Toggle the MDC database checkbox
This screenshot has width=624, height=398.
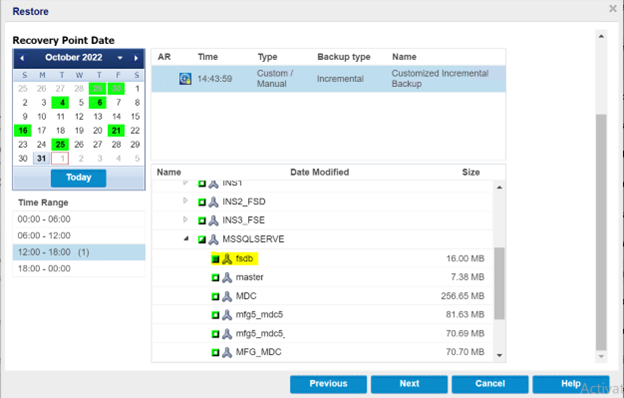pos(215,296)
